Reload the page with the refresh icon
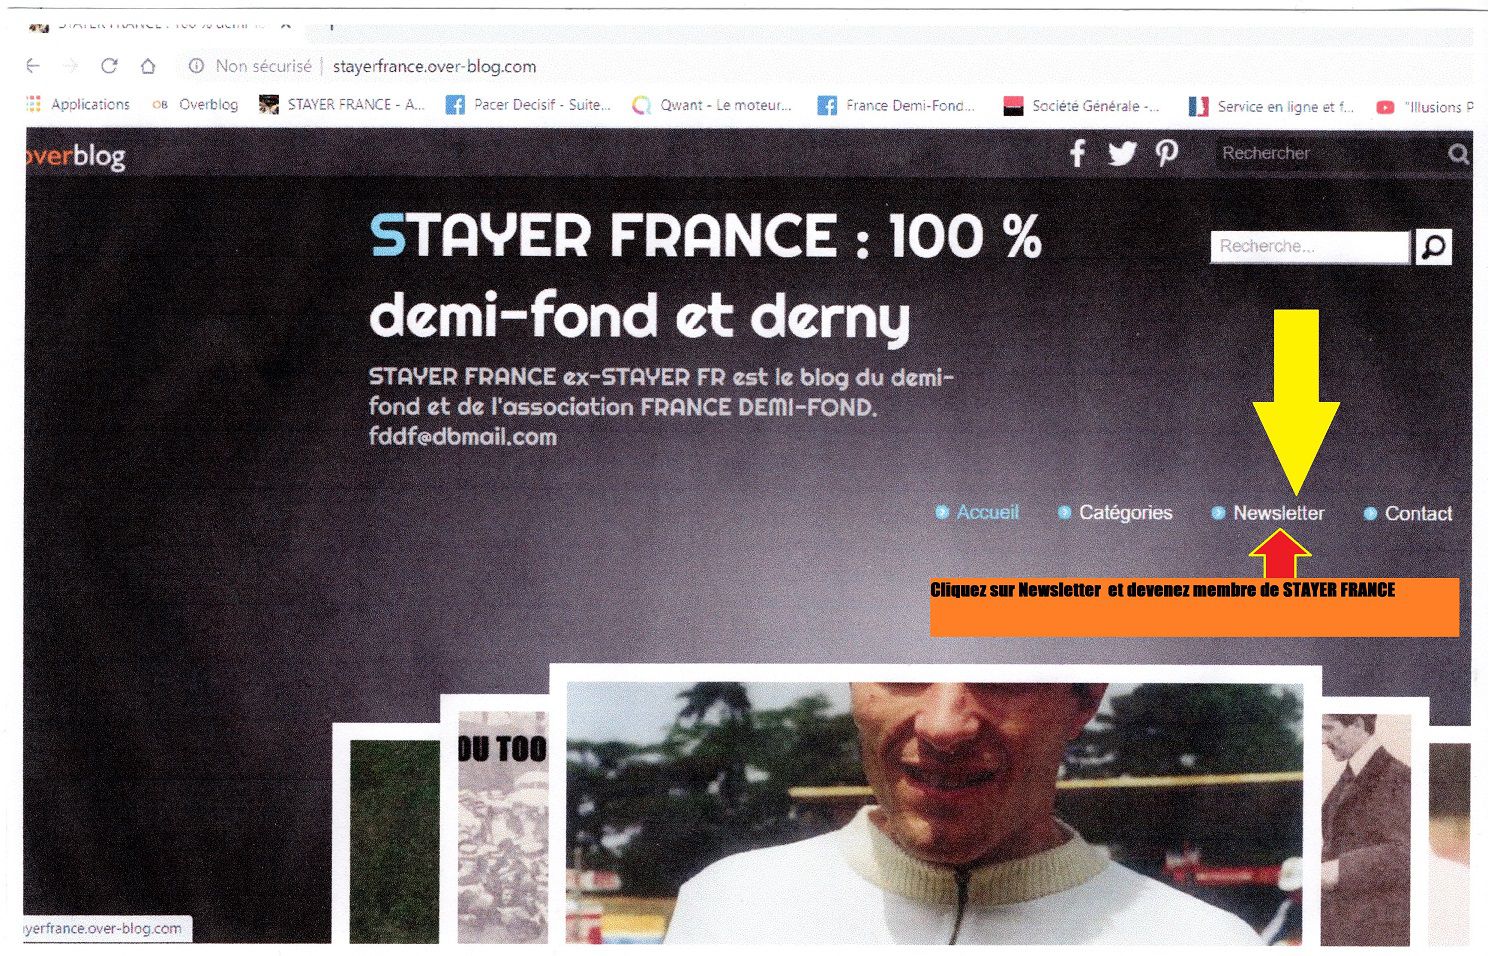1488x956 pixels. (x=109, y=66)
